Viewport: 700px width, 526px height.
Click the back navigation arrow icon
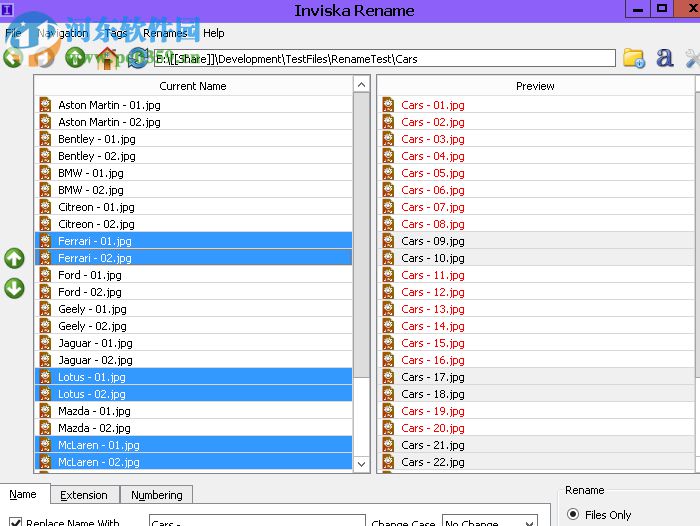pyautogui.click(x=13, y=58)
